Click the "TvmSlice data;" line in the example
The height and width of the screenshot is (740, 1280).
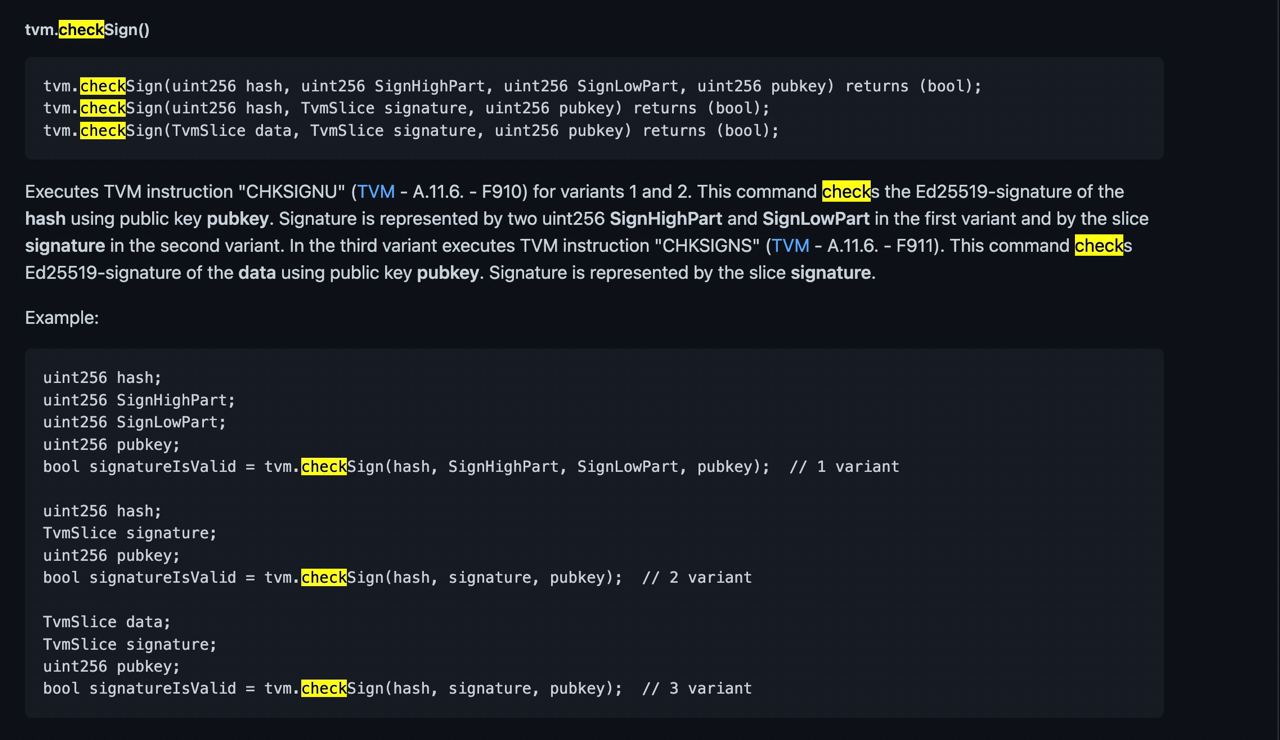click(x=106, y=622)
